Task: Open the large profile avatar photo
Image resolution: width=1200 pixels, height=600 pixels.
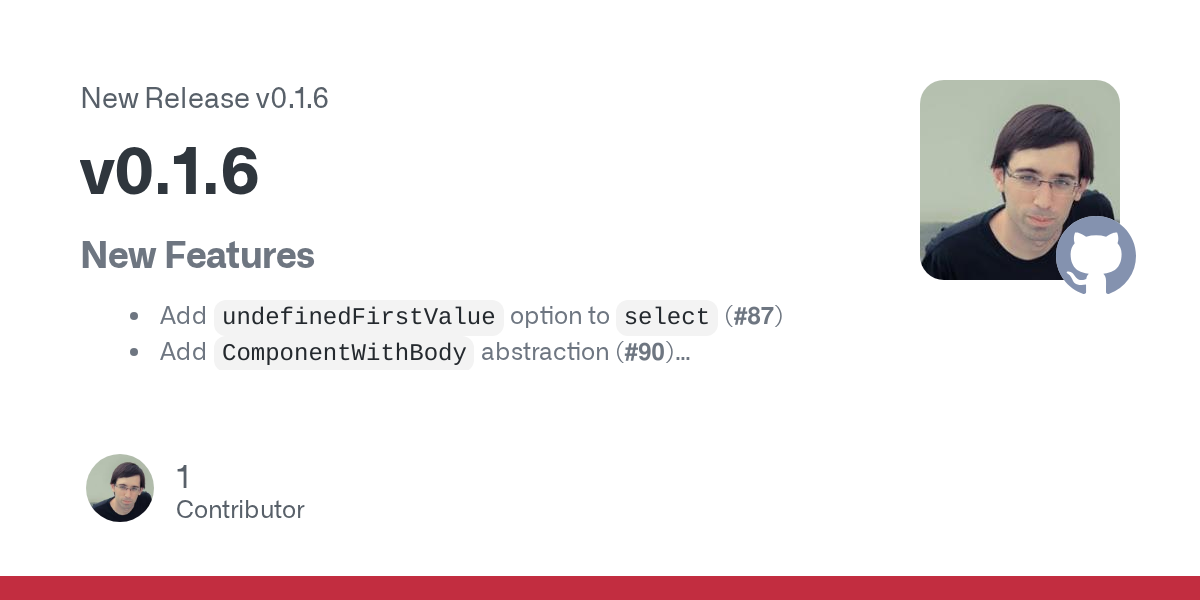Action: tap(1010, 170)
